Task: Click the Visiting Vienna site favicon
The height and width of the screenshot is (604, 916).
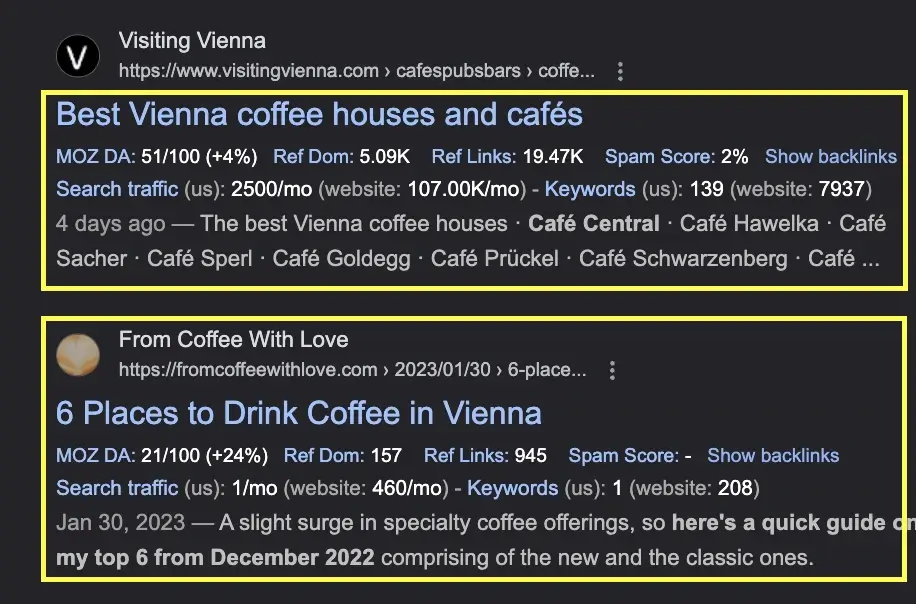Action: point(78,56)
